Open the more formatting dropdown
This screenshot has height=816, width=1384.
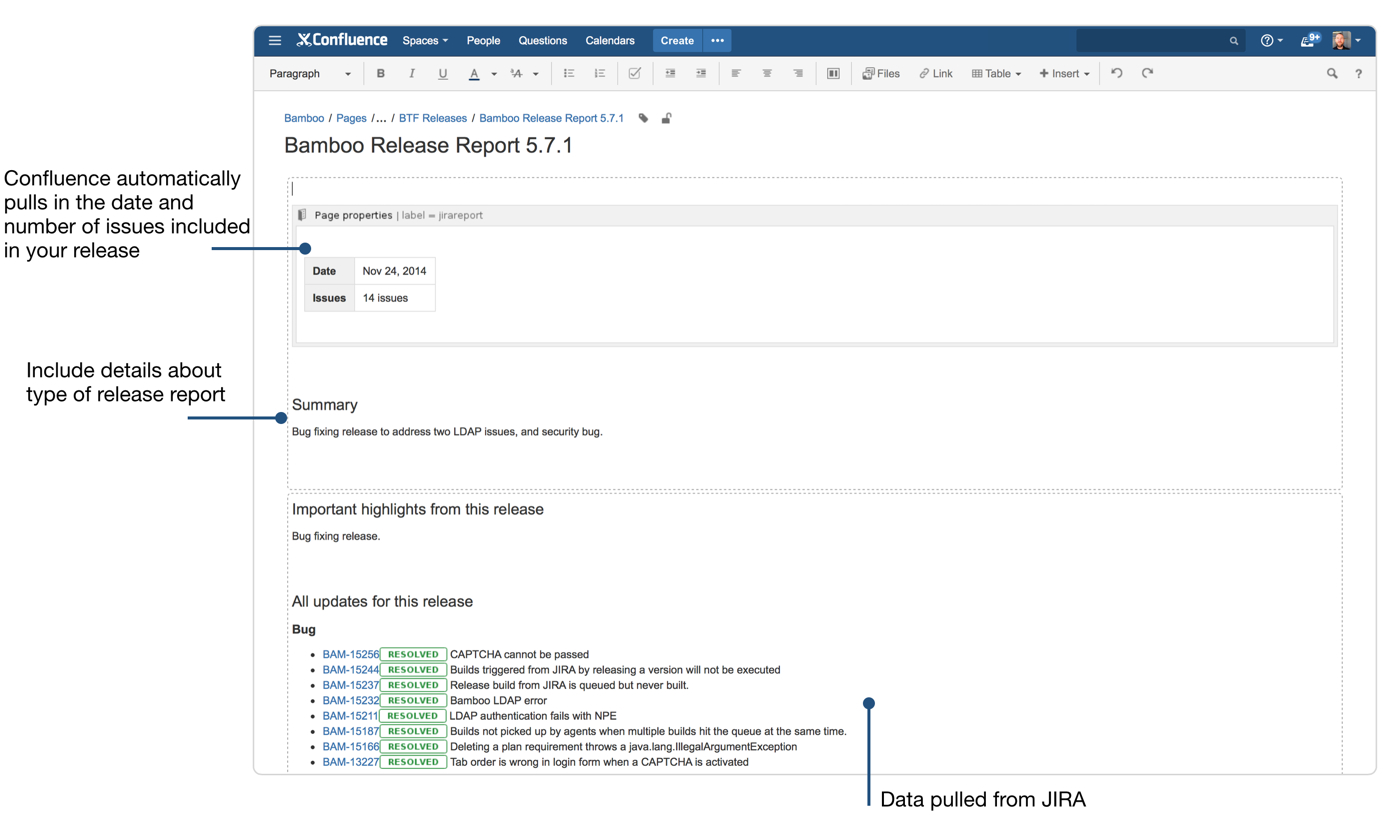[x=524, y=74]
